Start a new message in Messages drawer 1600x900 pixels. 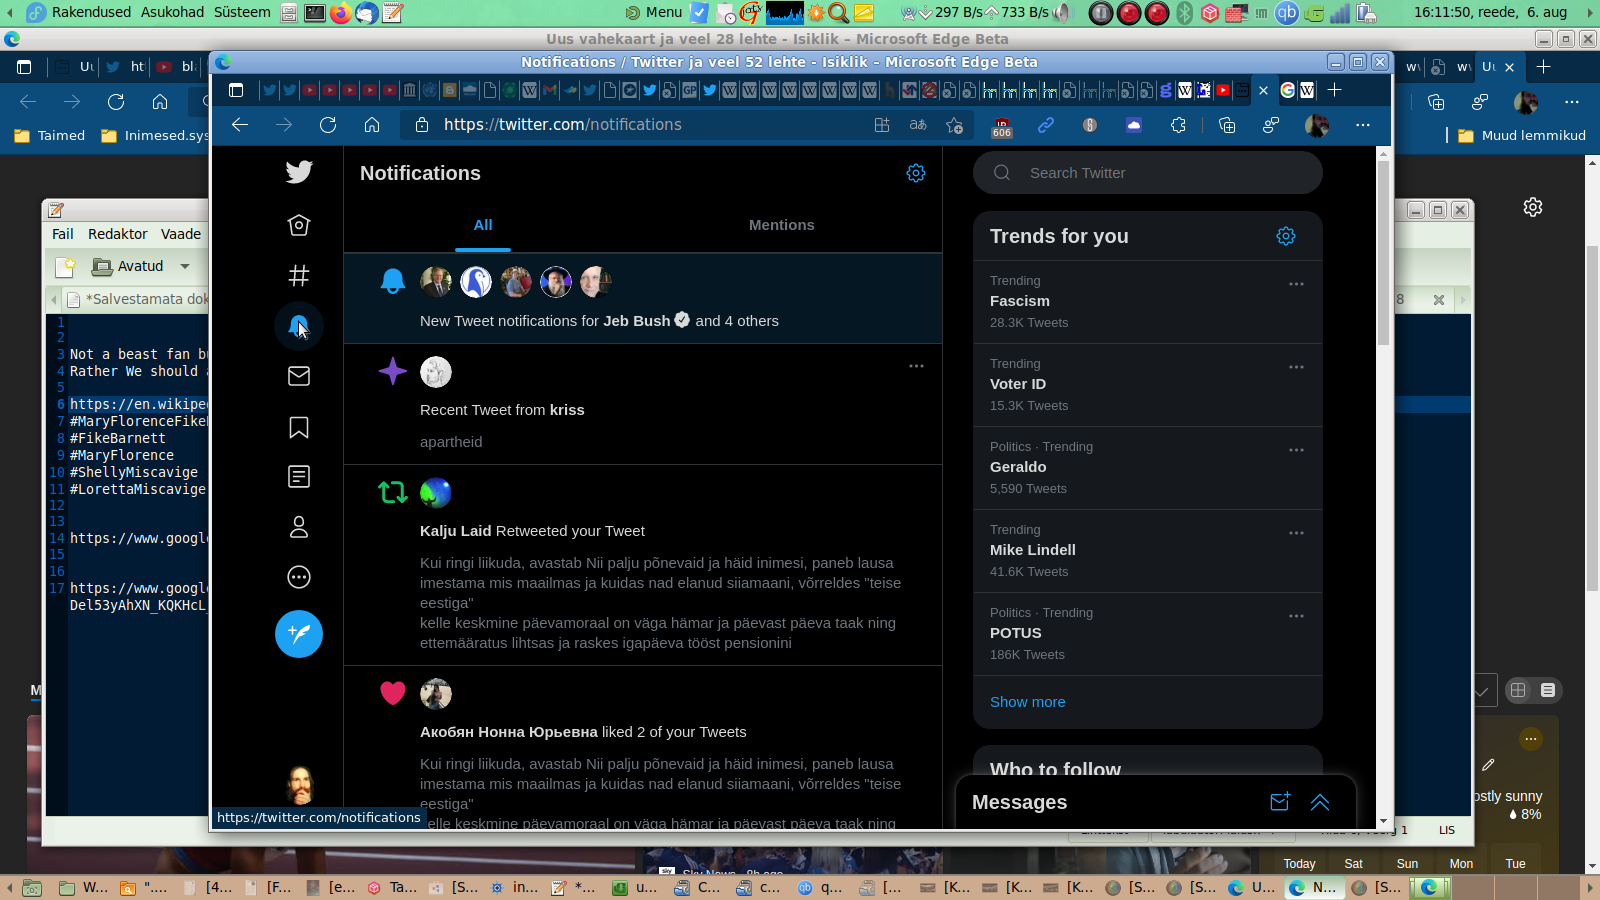point(1280,802)
